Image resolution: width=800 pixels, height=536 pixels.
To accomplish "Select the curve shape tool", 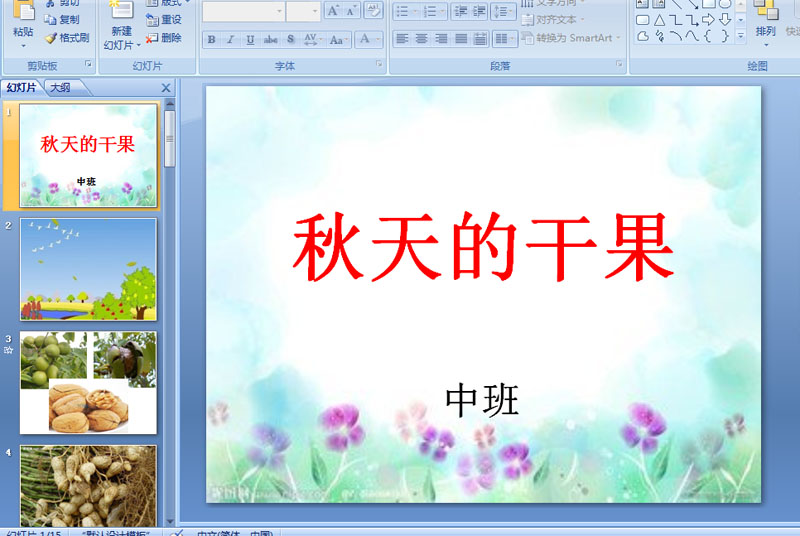I will [692, 36].
